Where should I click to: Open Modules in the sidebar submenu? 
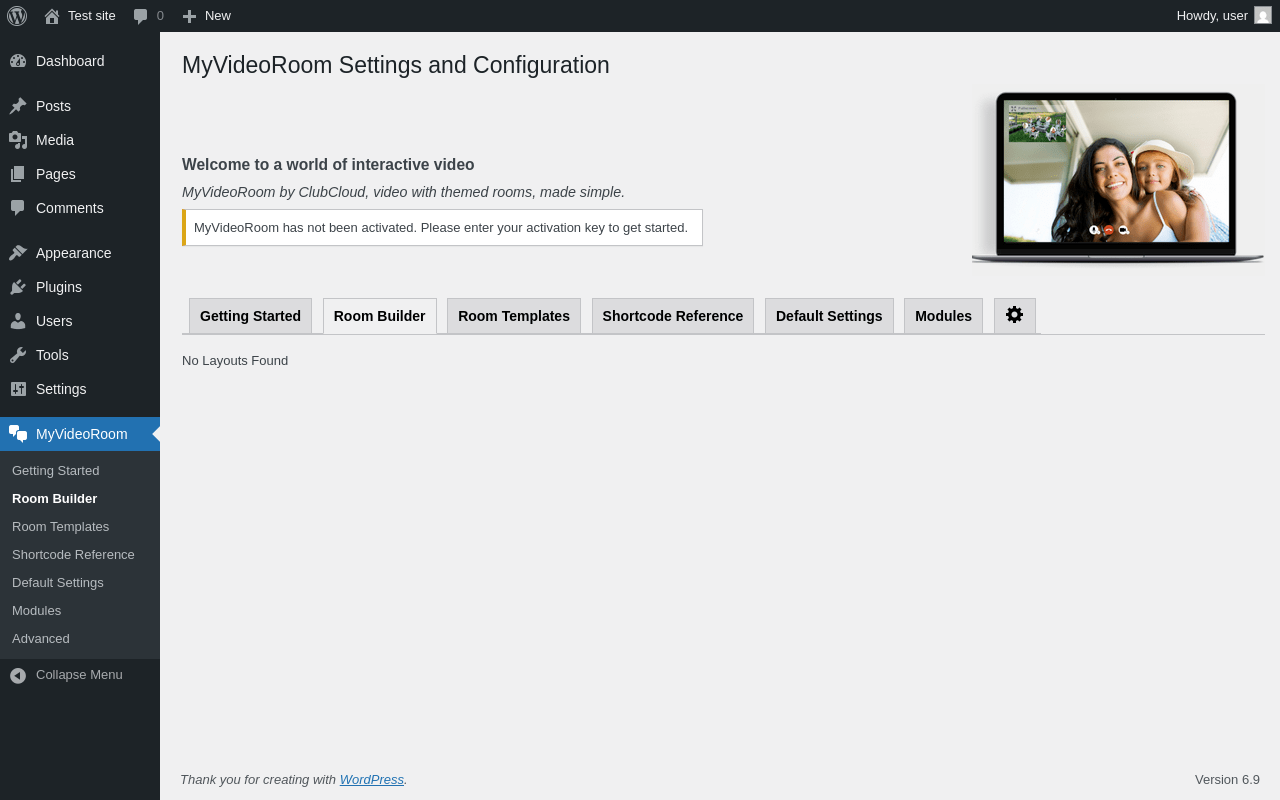click(x=36, y=611)
